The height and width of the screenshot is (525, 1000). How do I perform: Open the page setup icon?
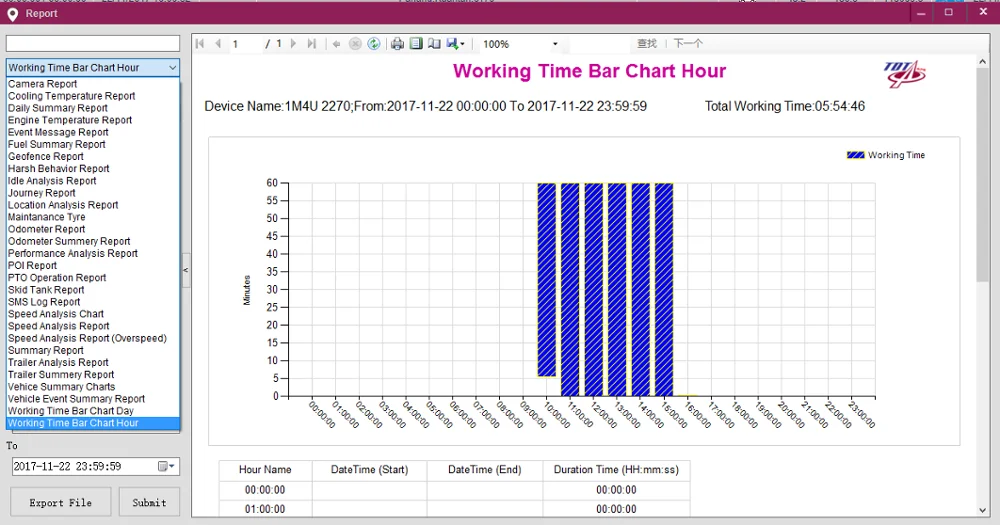[434, 44]
